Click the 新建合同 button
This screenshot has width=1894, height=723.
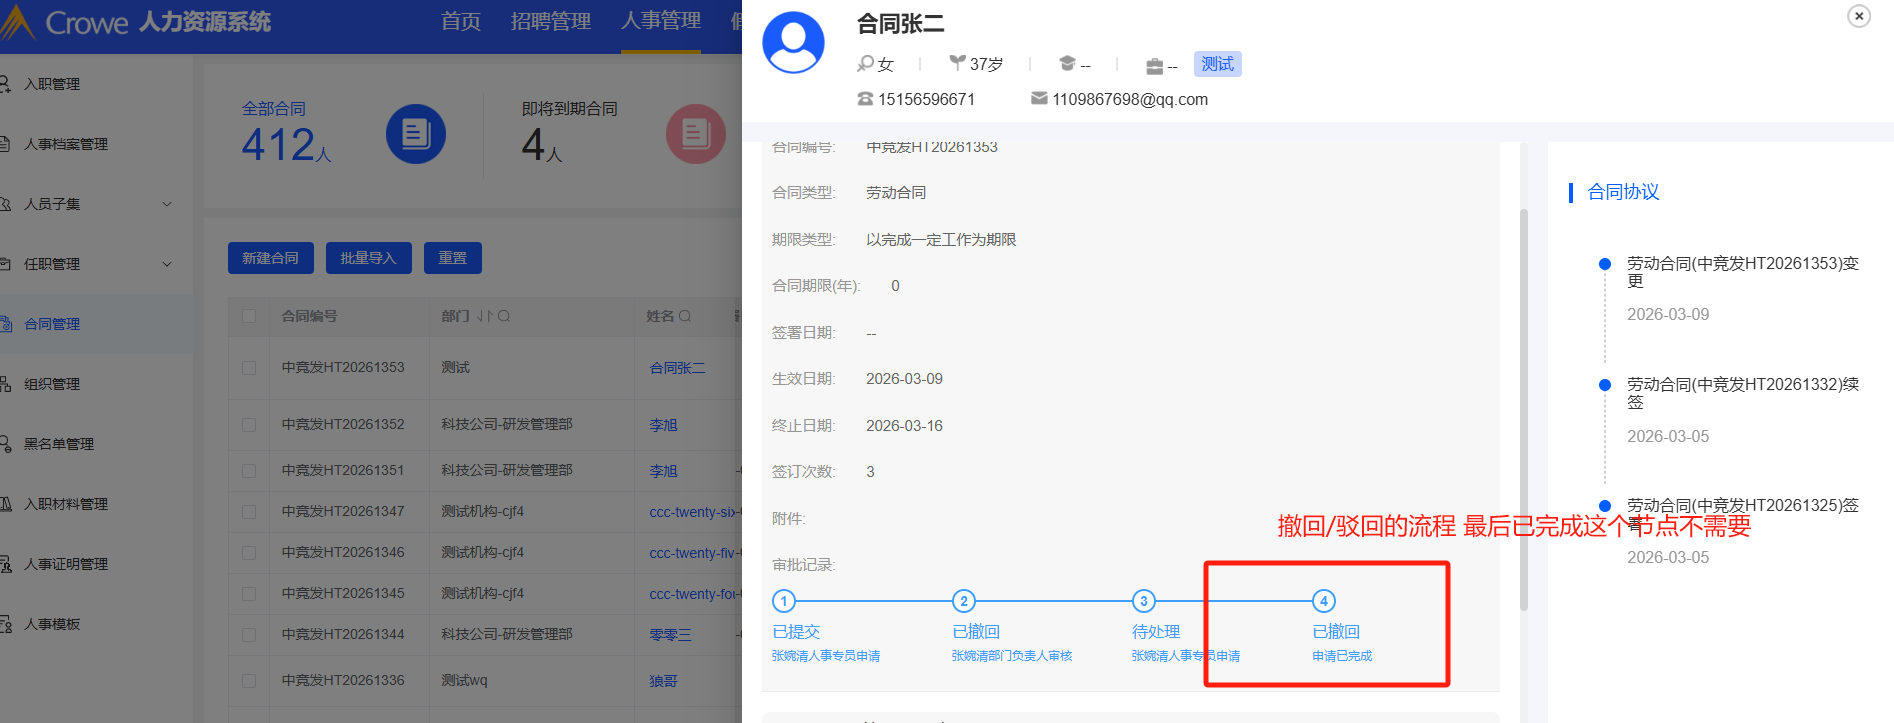[270, 258]
